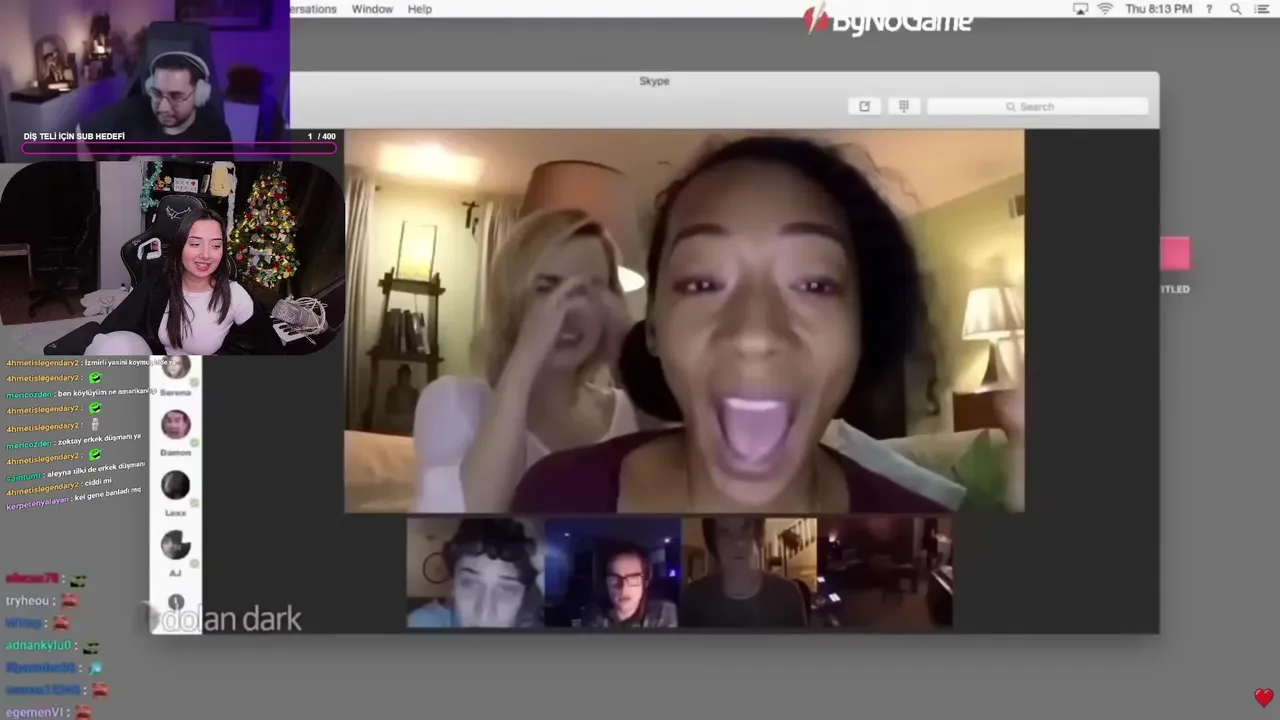Screen dimensions: 1280x720
Task: Select the Lexx contact avatar
Action: (176, 485)
